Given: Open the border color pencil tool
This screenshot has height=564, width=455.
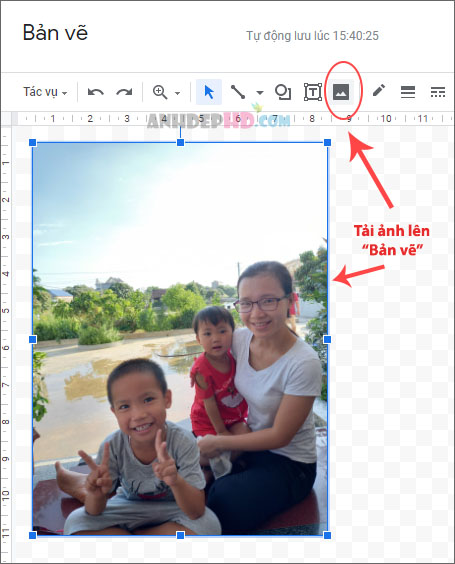Looking at the screenshot, I should [x=379, y=91].
